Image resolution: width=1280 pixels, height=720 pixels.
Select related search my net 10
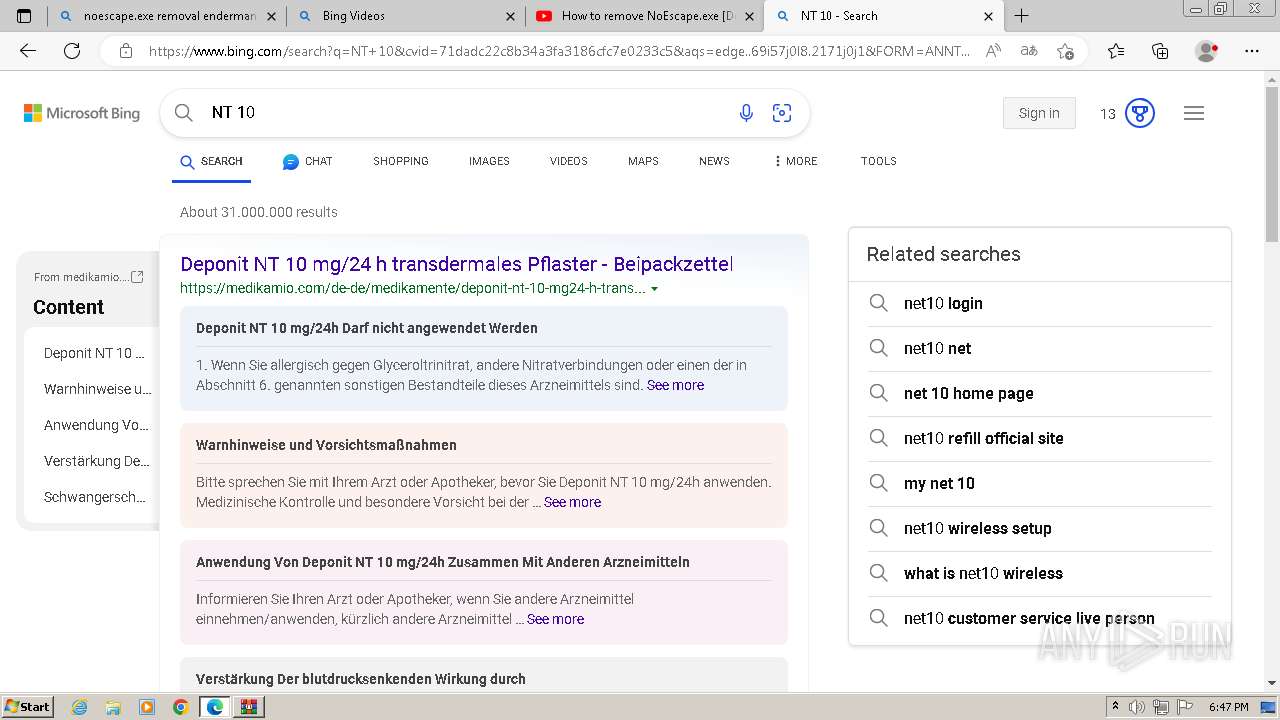pyautogui.click(x=1040, y=483)
